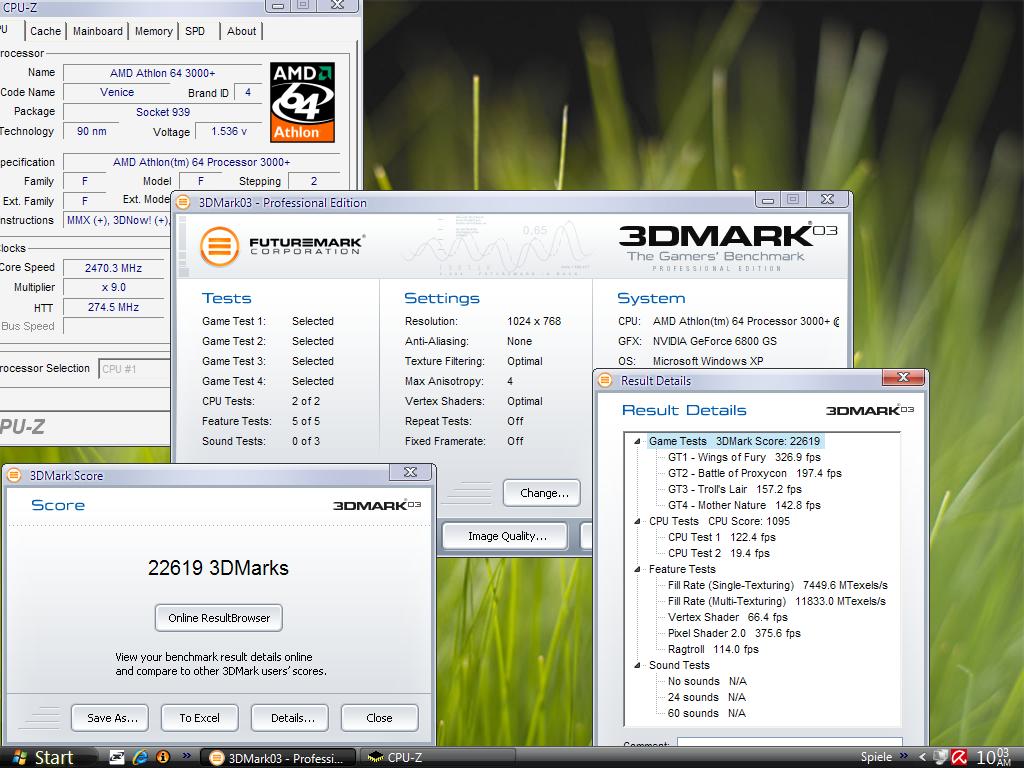This screenshot has height=768, width=1024.
Task: Click Save As... in score dialog
Action: (x=110, y=718)
